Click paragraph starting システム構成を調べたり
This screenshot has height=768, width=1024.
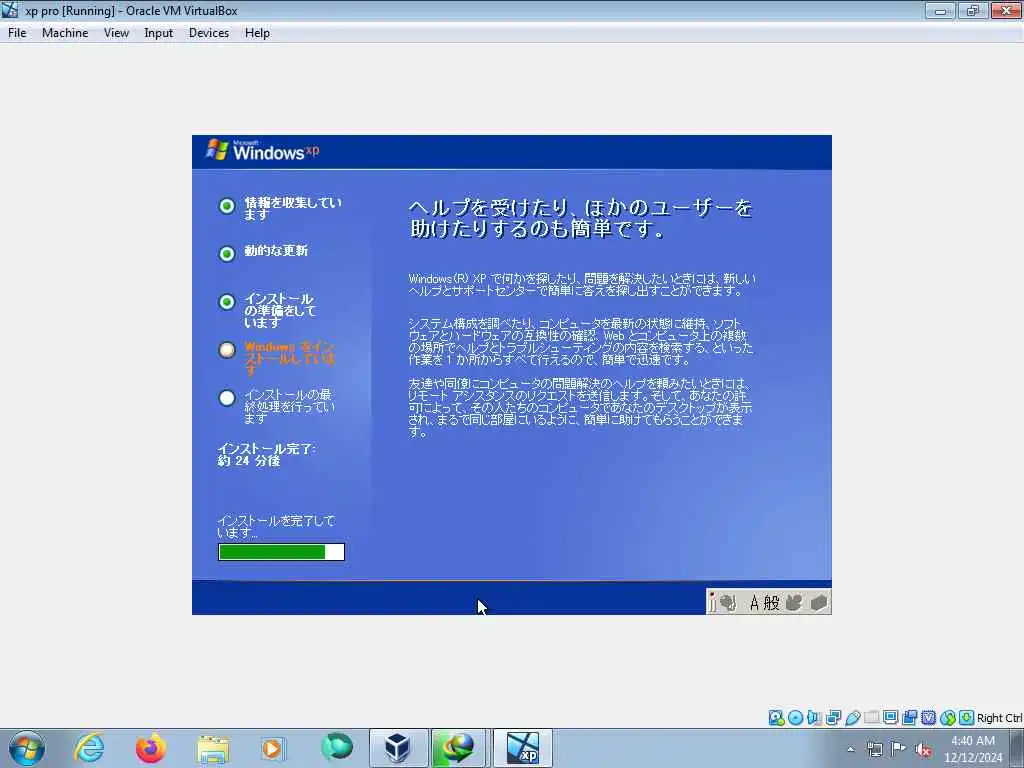(581, 342)
